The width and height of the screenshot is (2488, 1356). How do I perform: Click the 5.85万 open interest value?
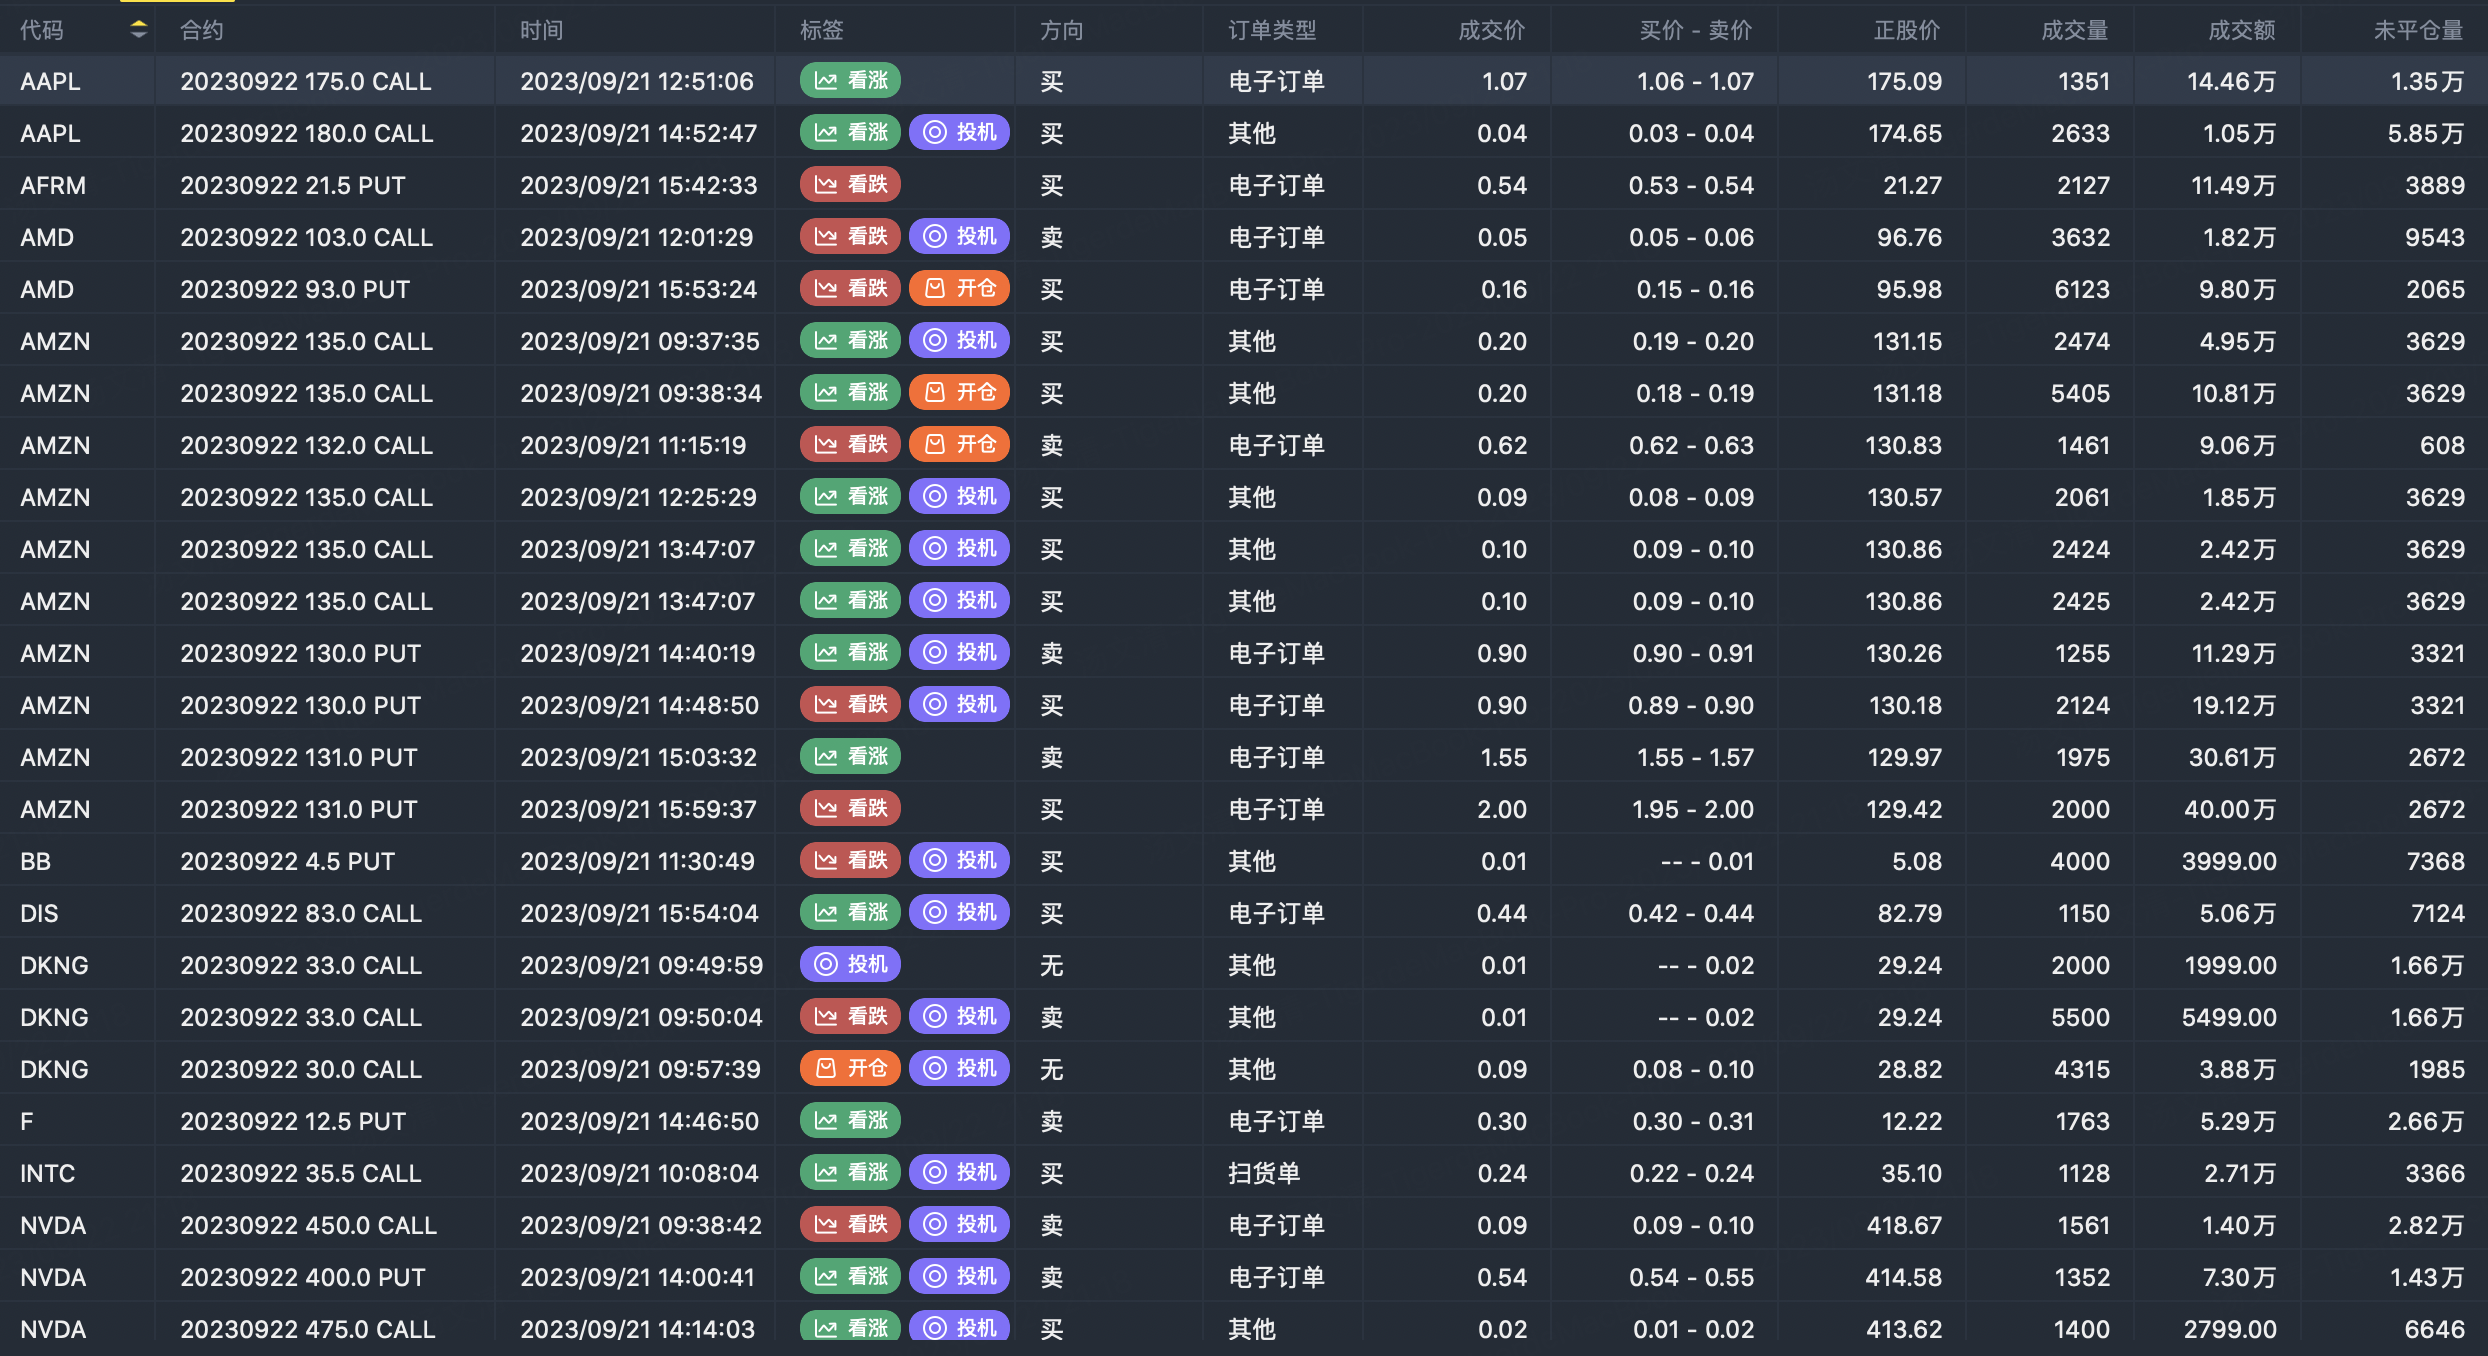coord(2426,133)
